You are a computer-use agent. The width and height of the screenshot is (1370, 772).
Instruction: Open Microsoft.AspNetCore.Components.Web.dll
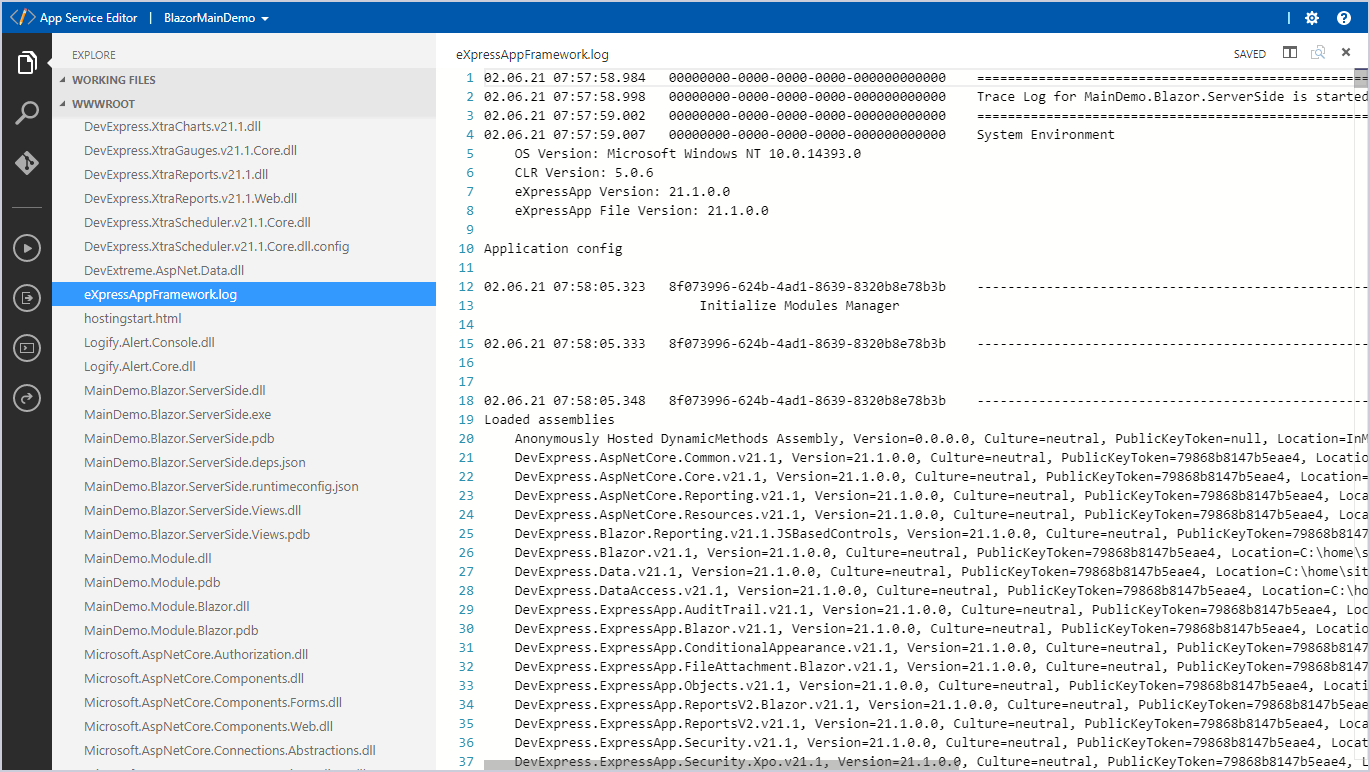pos(209,726)
